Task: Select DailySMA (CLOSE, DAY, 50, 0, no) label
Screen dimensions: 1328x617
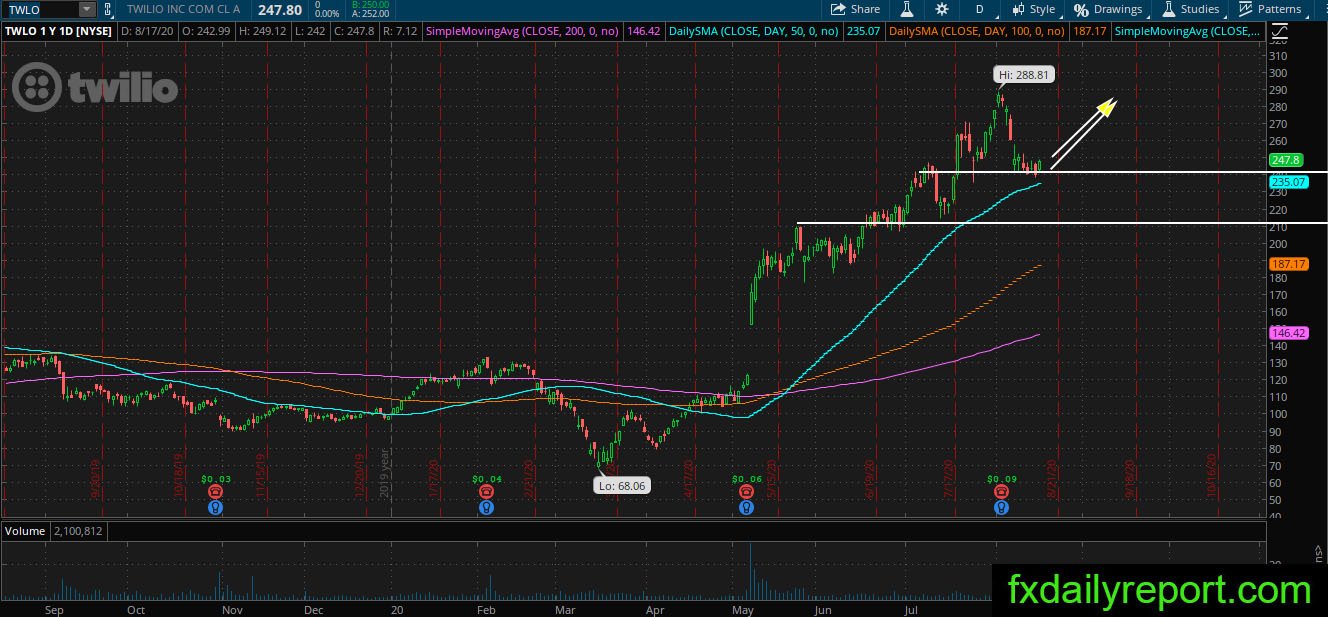Action: click(x=753, y=32)
